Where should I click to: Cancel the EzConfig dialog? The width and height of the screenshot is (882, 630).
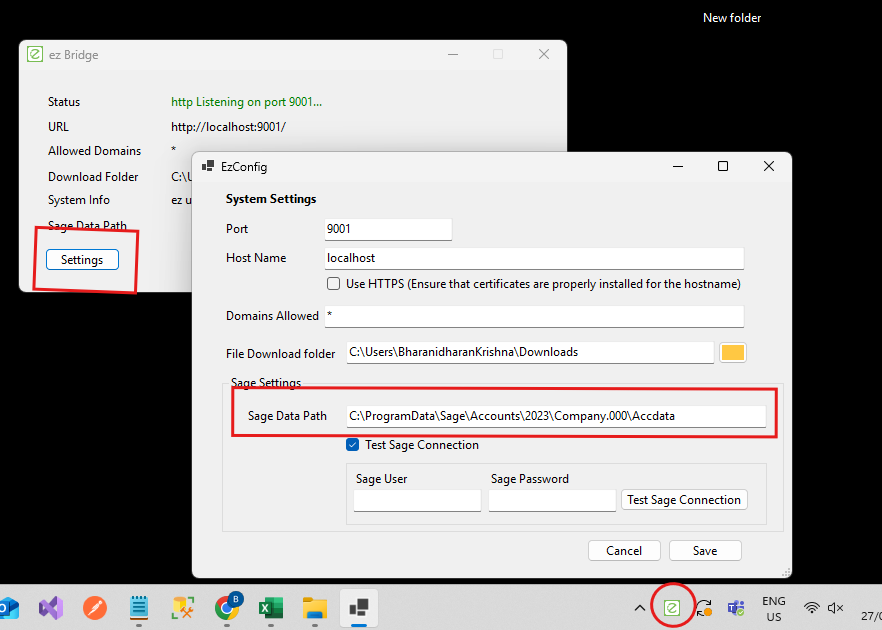(624, 551)
